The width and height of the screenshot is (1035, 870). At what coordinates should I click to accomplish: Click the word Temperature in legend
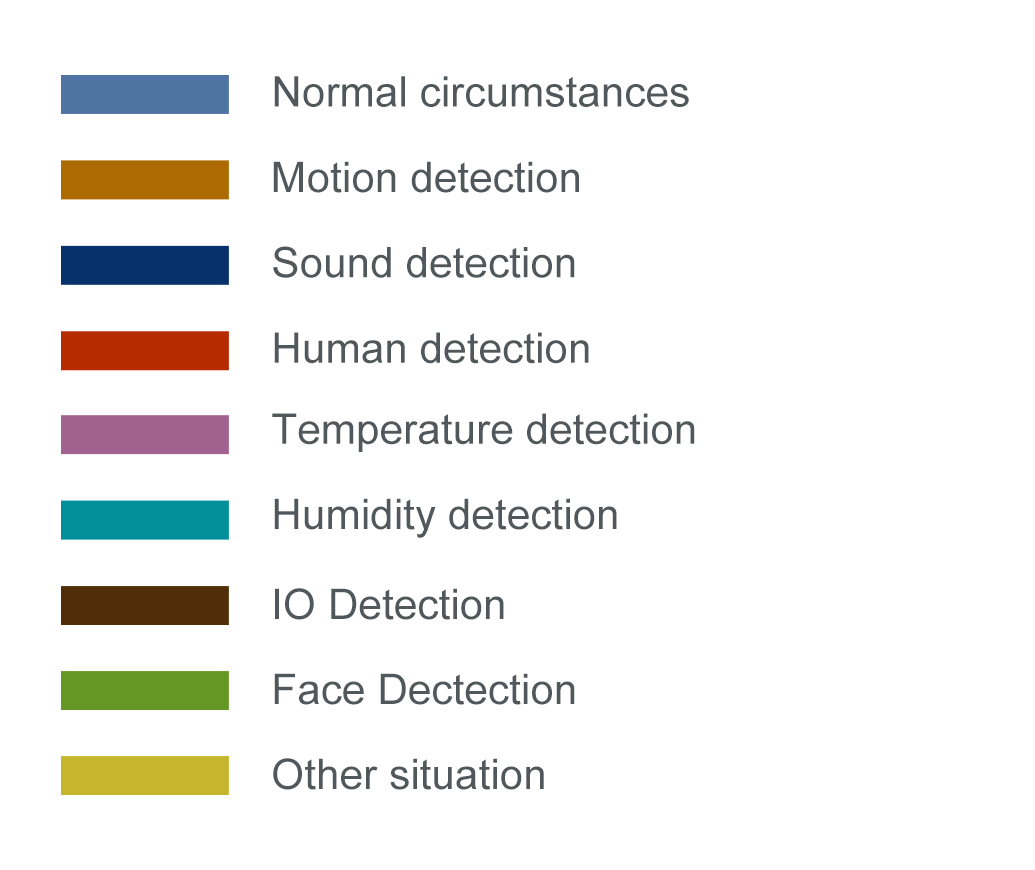pos(392,430)
